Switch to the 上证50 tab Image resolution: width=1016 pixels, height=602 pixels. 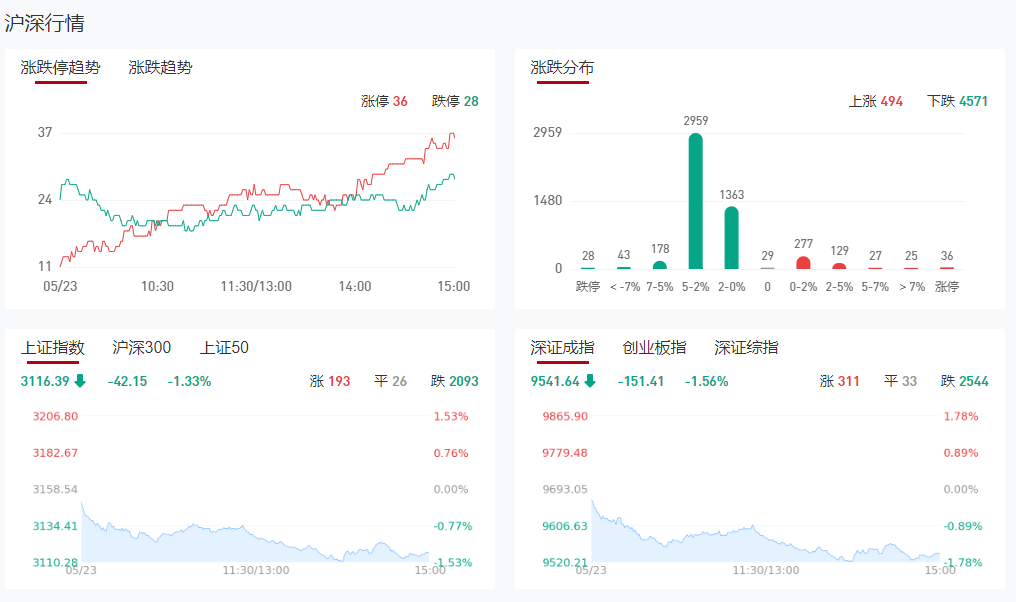pos(224,348)
